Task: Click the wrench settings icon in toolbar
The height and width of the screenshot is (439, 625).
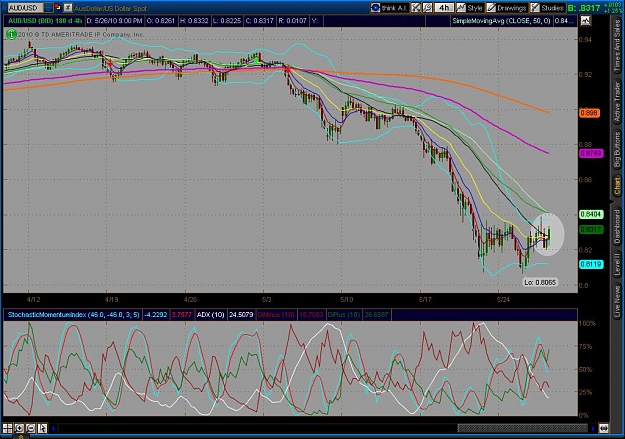Action: [x=427, y=8]
